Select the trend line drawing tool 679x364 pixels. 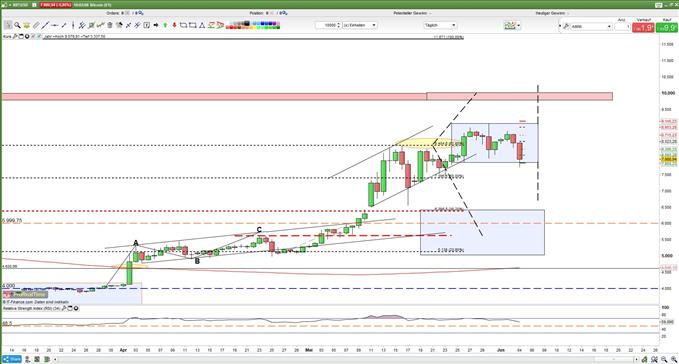coord(45,26)
